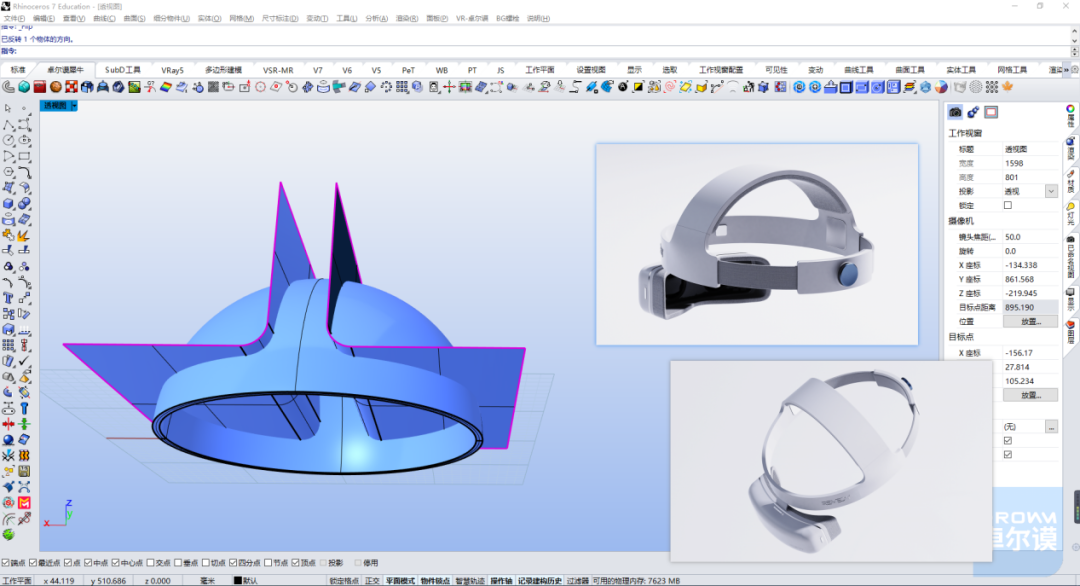This screenshot has width=1080, height=586.
Task: Toggle the 锁定 checkbox in viewport properties
Action: [x=1007, y=205]
